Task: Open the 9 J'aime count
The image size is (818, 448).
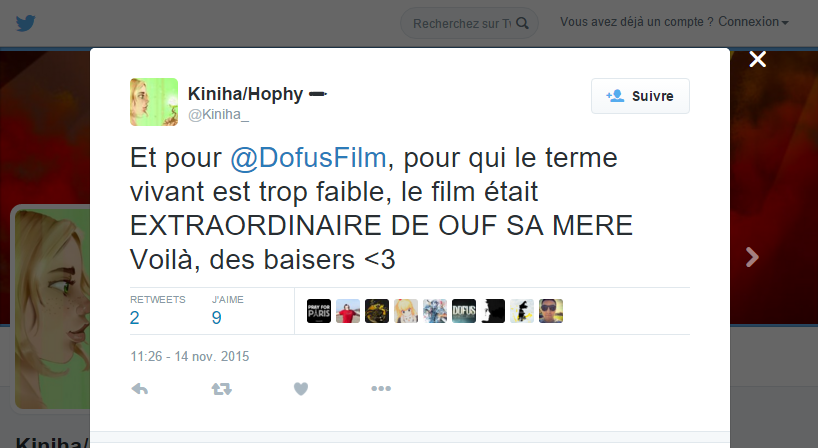Action: (x=216, y=318)
